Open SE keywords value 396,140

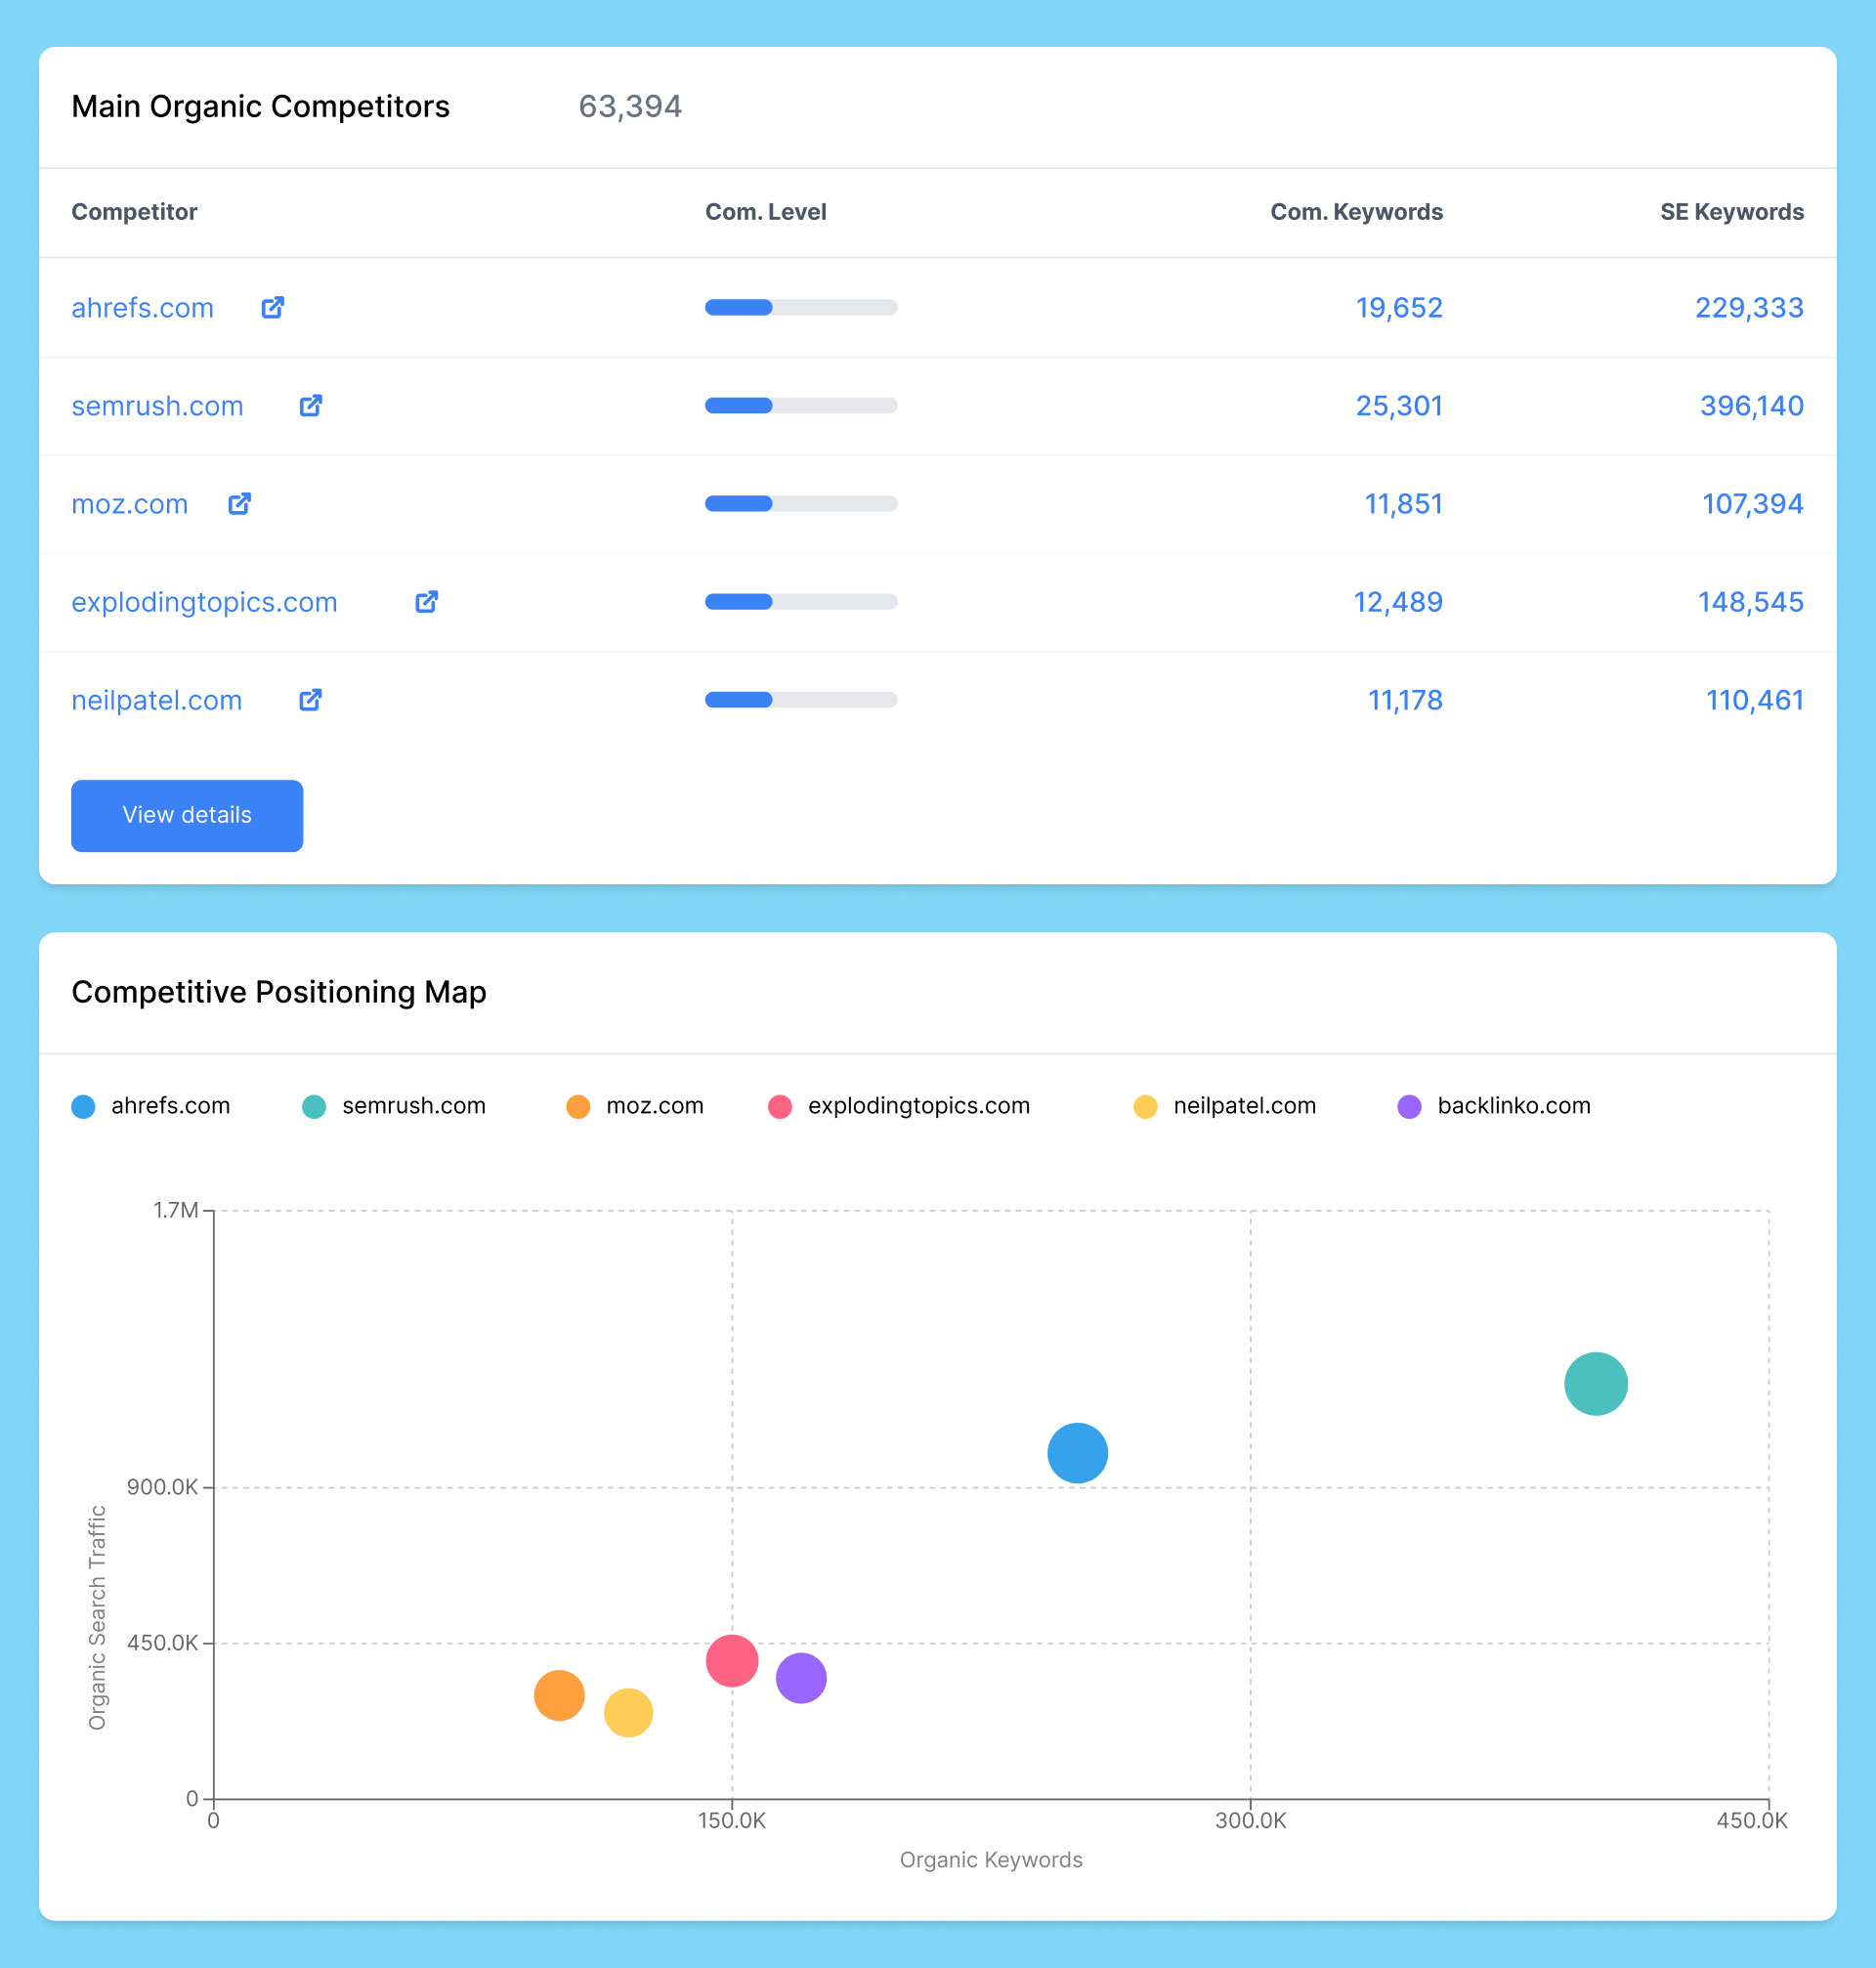[1752, 406]
